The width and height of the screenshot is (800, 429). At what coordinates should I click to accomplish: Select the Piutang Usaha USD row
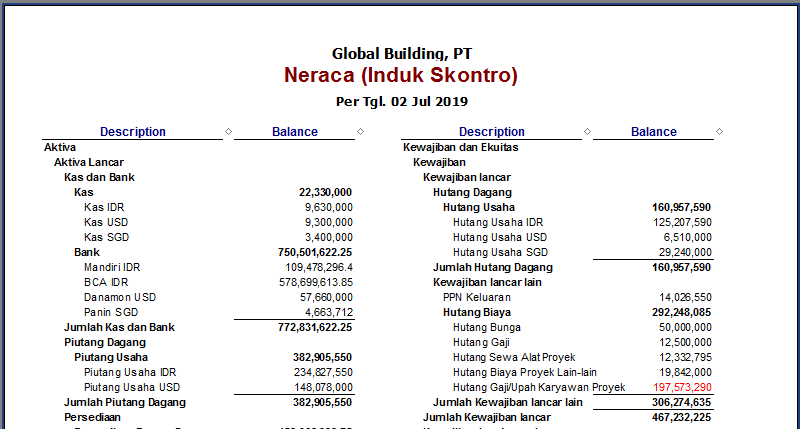click(x=130, y=387)
